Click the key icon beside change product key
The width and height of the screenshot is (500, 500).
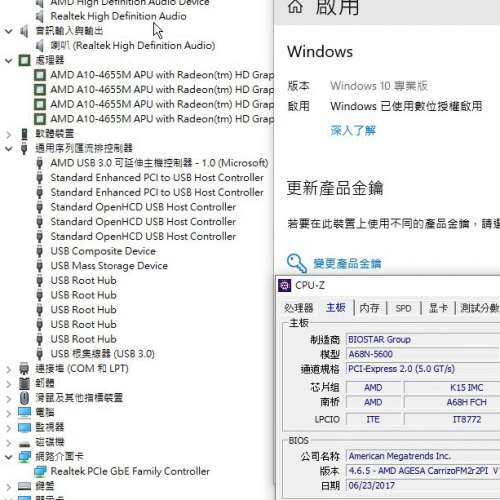[297, 263]
